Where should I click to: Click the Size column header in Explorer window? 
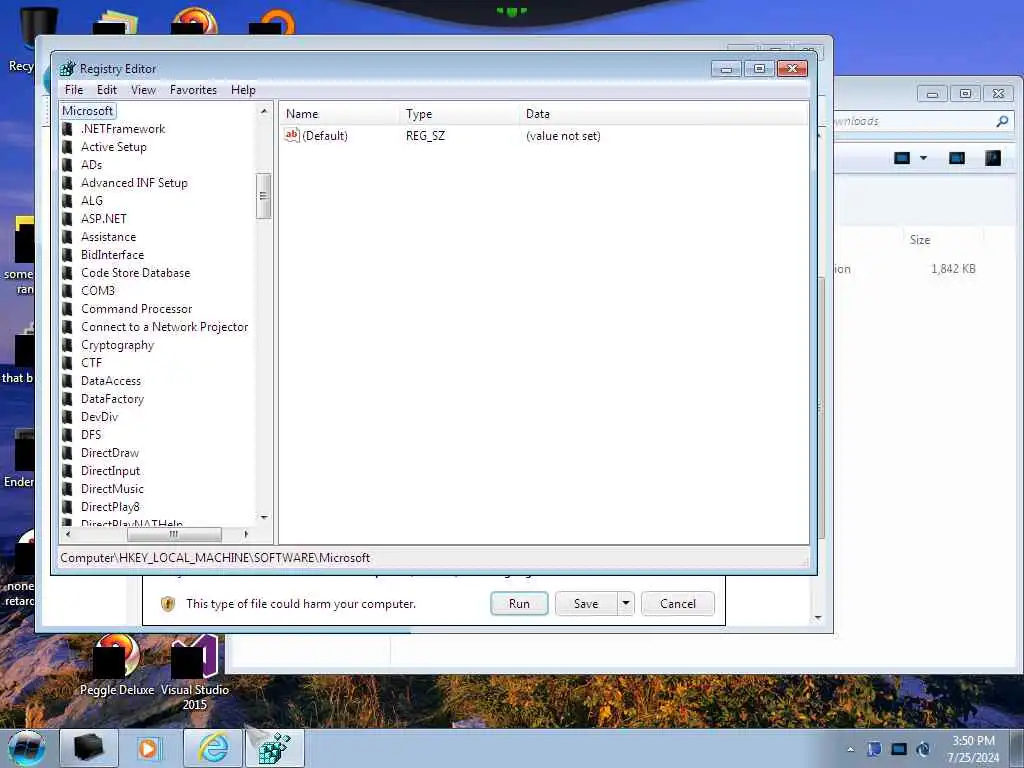pyautogui.click(x=920, y=240)
